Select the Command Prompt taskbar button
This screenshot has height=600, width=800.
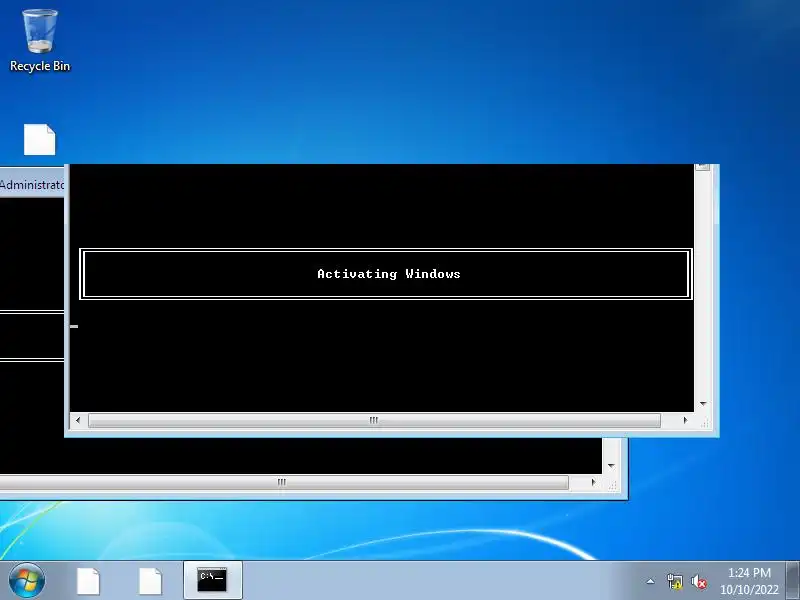212,581
